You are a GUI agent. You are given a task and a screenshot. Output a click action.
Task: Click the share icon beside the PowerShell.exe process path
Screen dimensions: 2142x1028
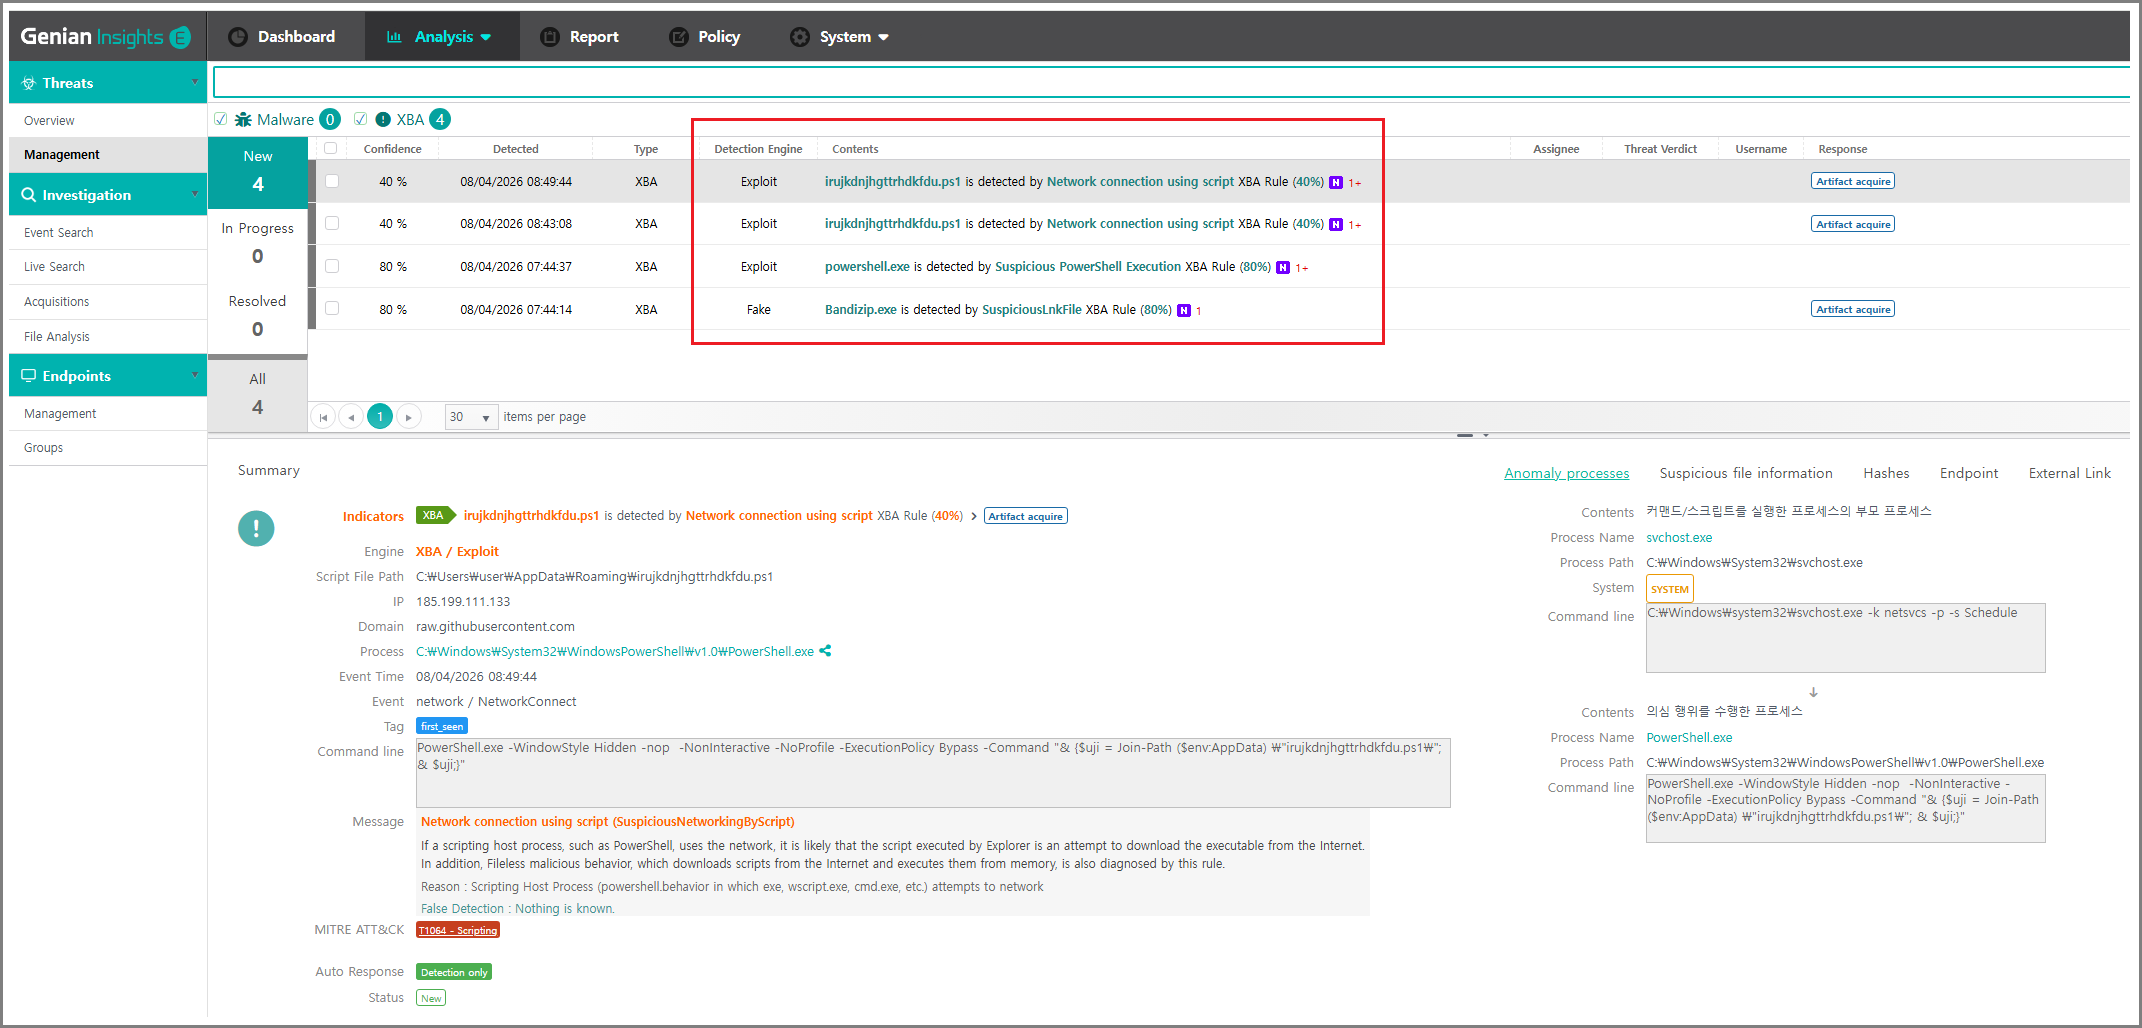[x=825, y=651]
